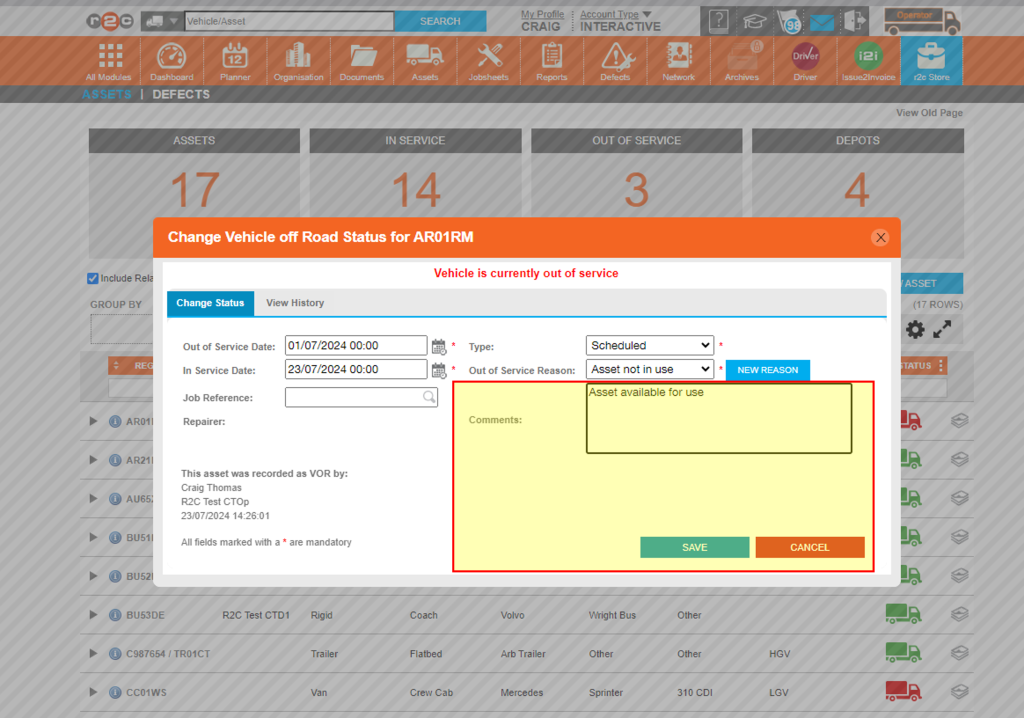This screenshot has height=718, width=1024.
Task: Open the Network module
Action: pyautogui.click(x=679, y=61)
